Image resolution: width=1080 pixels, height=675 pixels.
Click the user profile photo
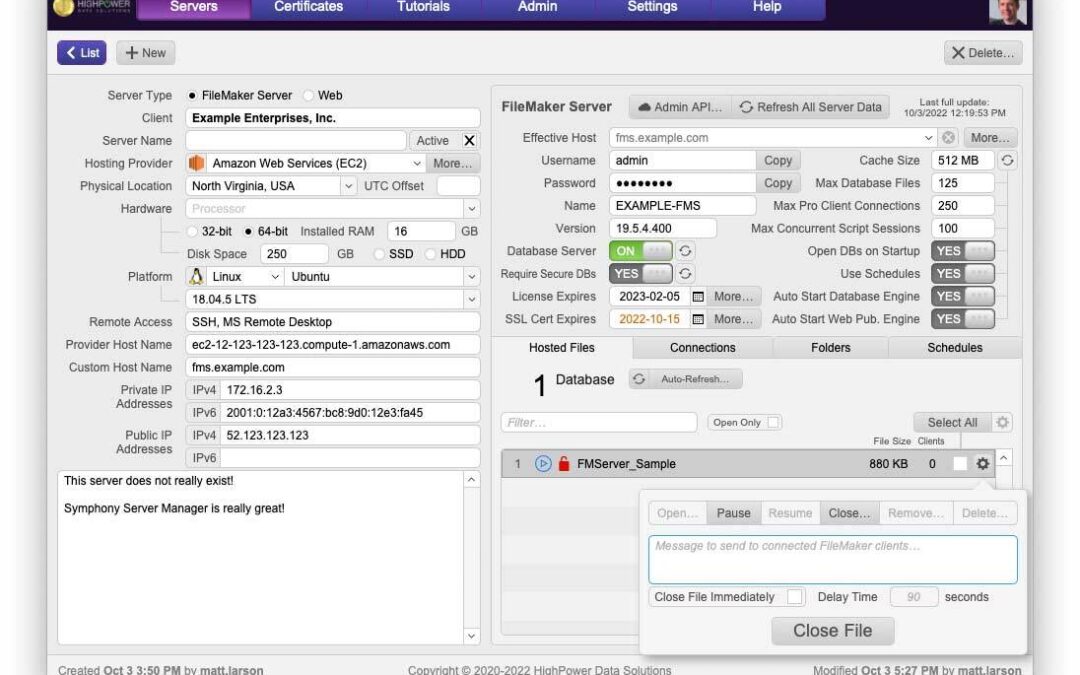(x=1008, y=11)
